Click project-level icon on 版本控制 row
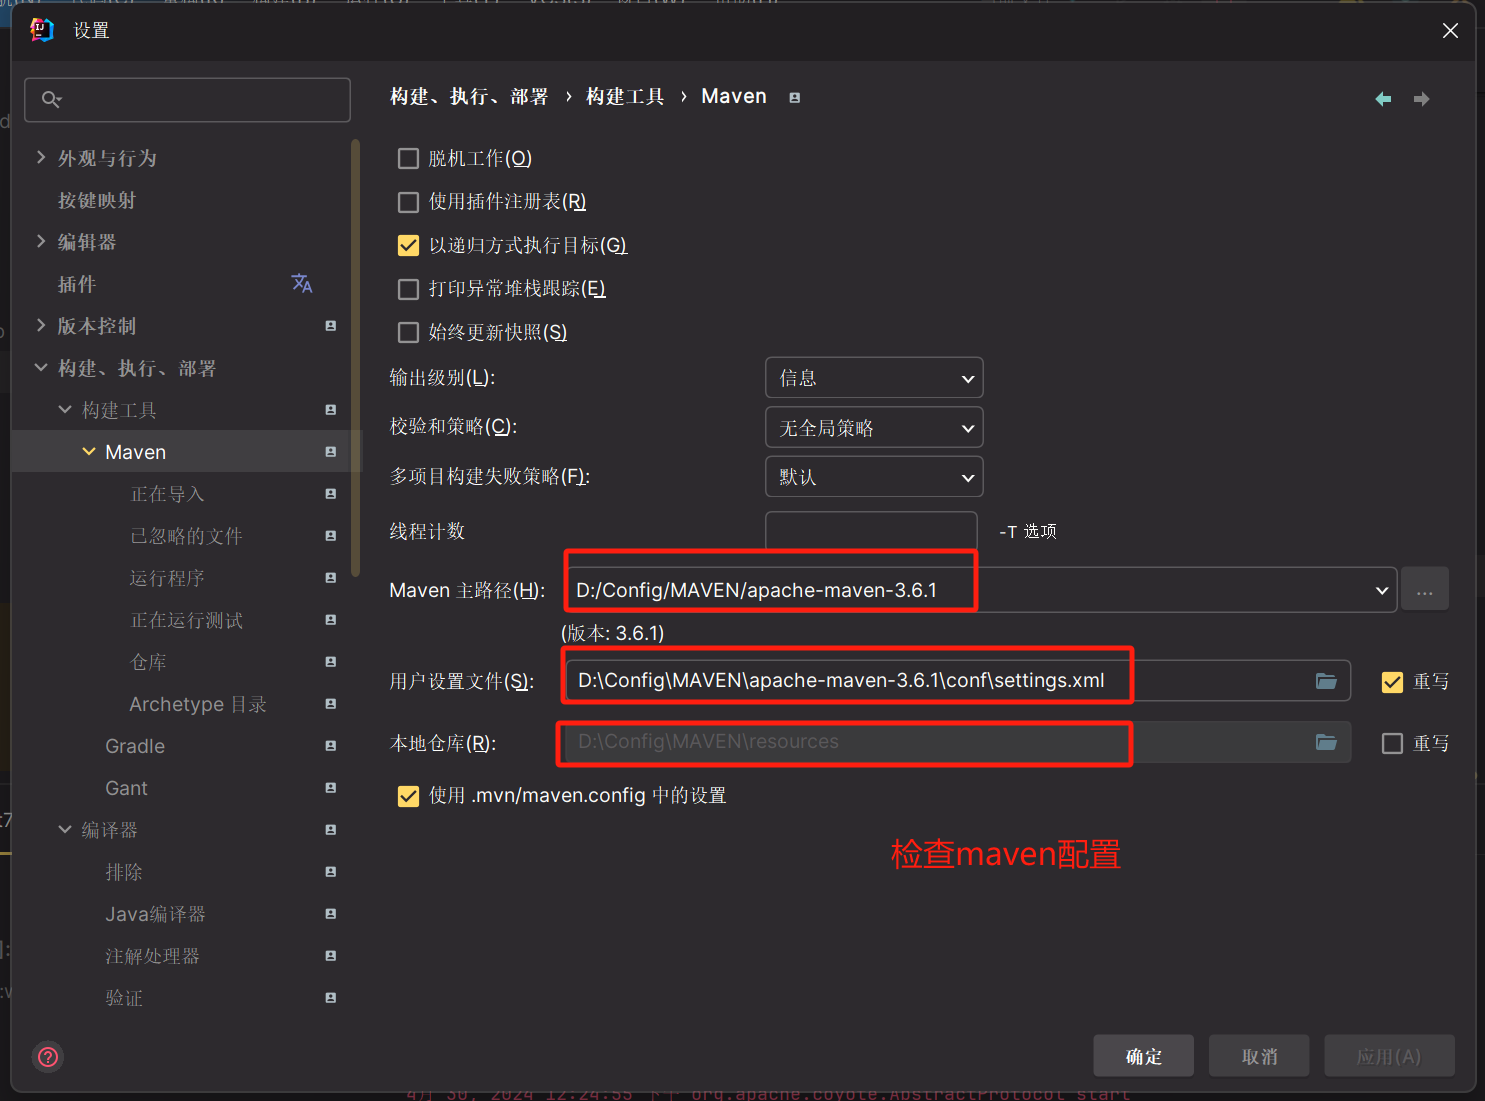This screenshot has height=1101, width=1485. click(331, 326)
